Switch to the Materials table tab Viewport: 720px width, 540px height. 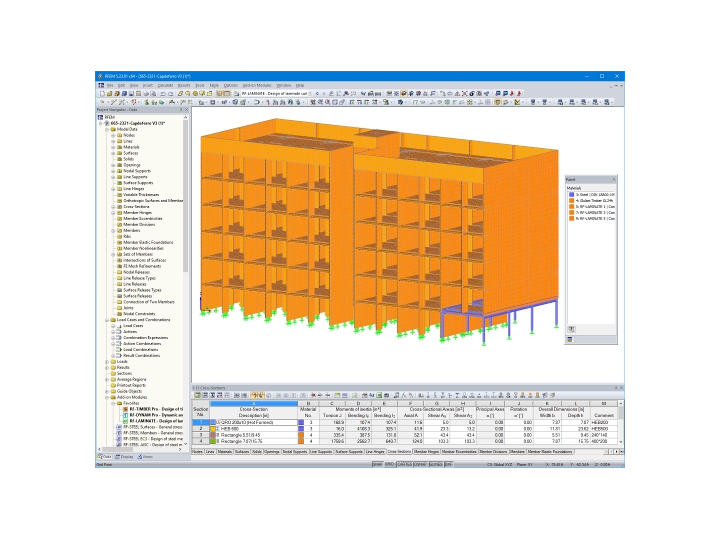[225, 452]
